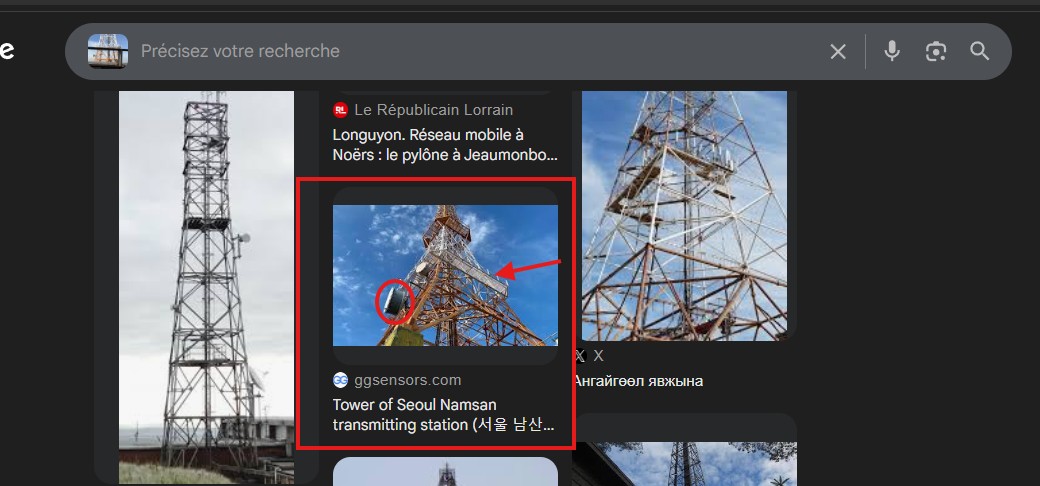Open partially visible thumbnail below Seoul result
1040x486 pixels.
pos(445,471)
